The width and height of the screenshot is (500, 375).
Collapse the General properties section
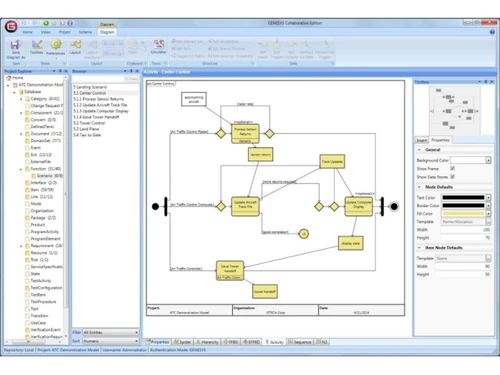click(419, 150)
